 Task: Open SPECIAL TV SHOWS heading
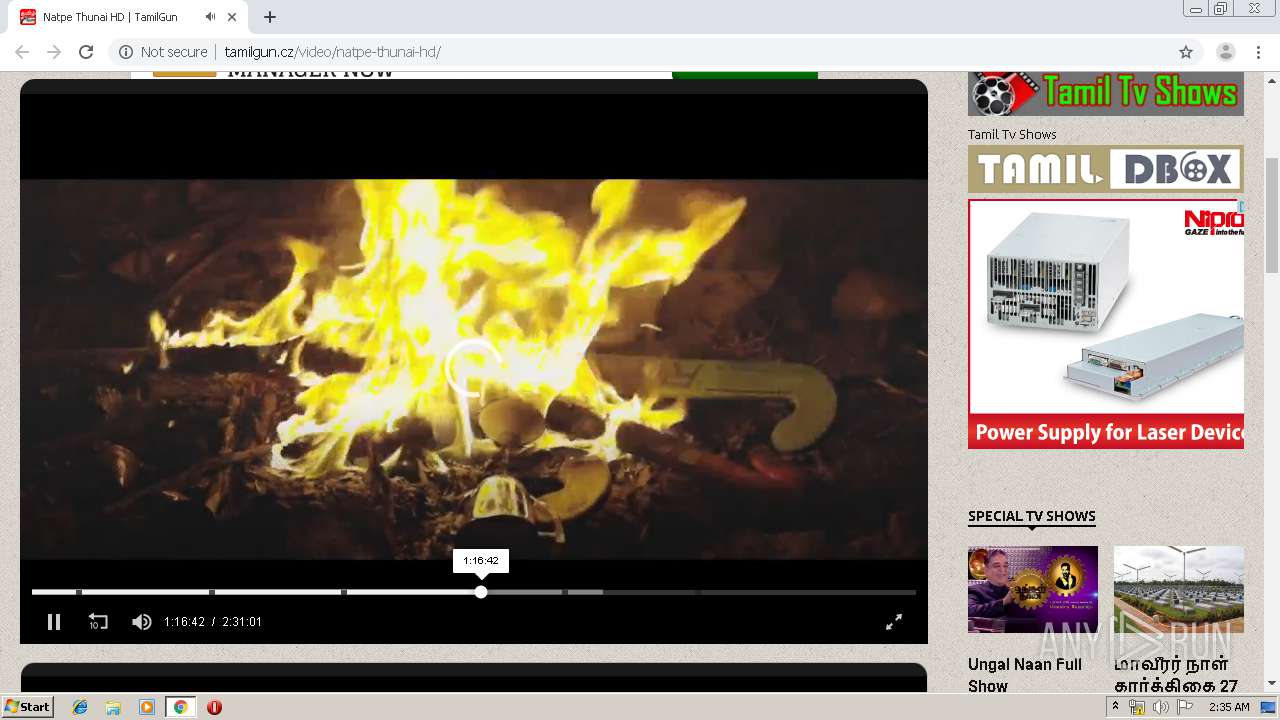(1032, 516)
